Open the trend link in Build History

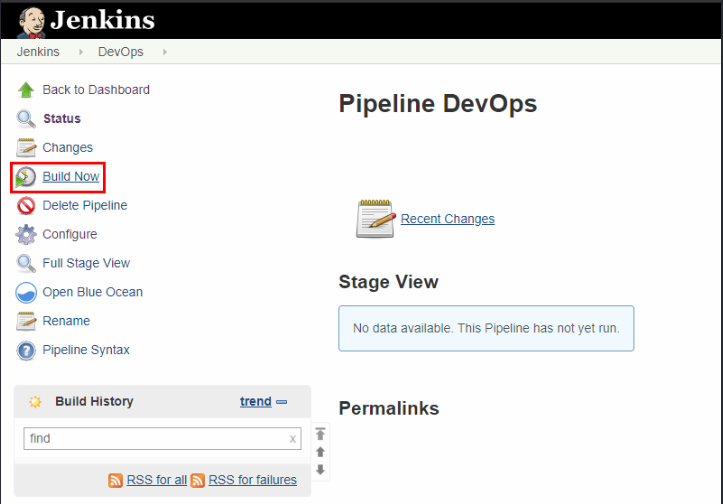pyautogui.click(x=255, y=401)
